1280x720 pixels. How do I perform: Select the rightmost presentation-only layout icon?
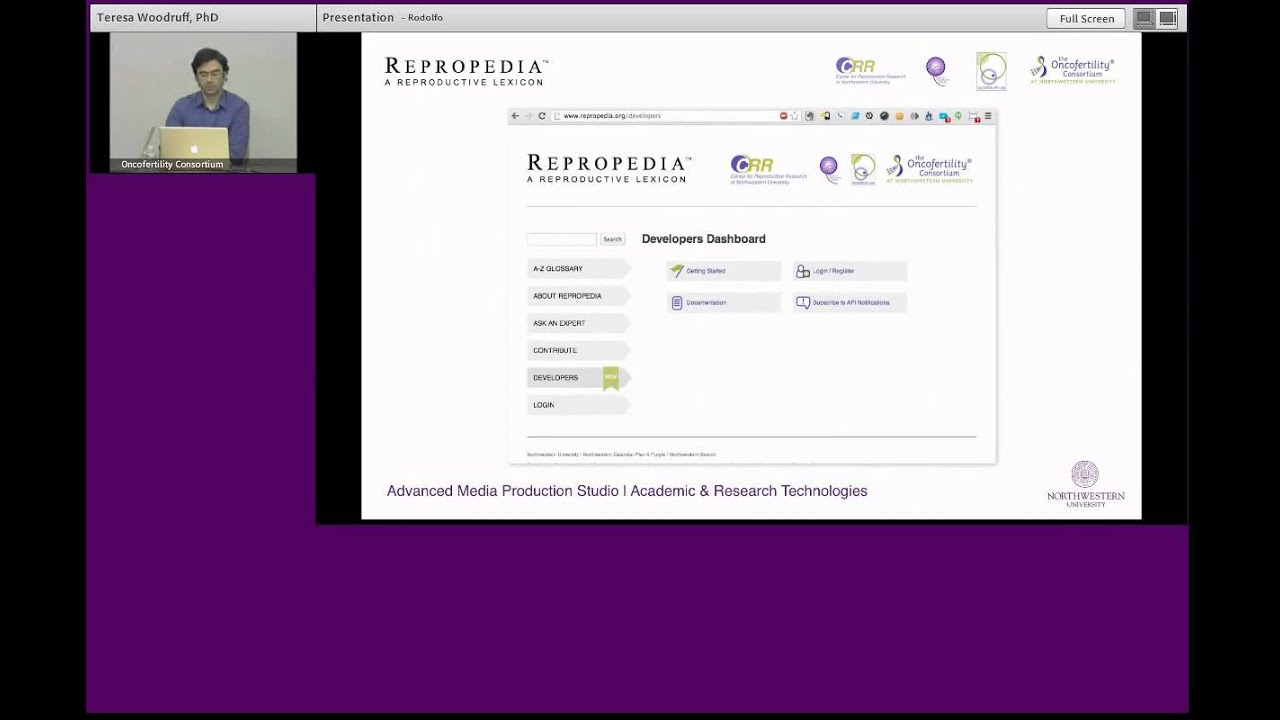pyautogui.click(x=1167, y=18)
